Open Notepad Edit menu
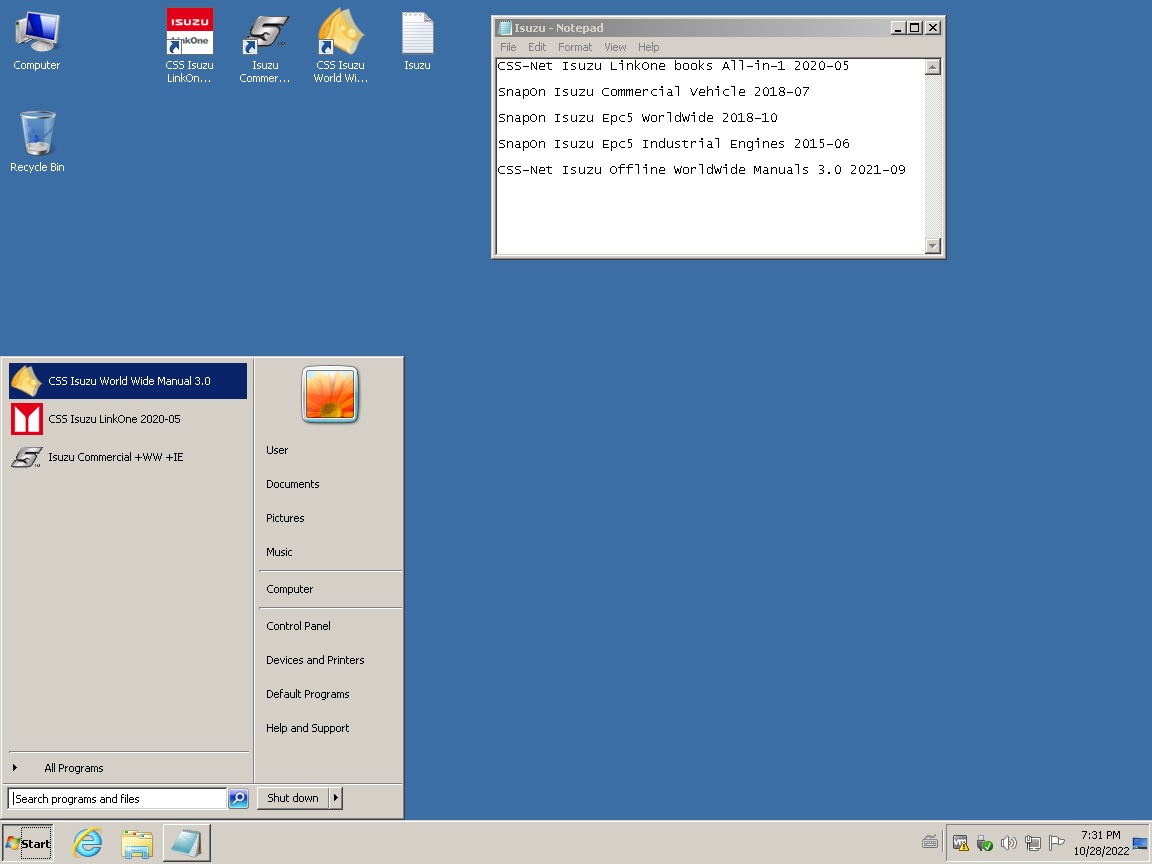The image size is (1152, 864). point(537,47)
